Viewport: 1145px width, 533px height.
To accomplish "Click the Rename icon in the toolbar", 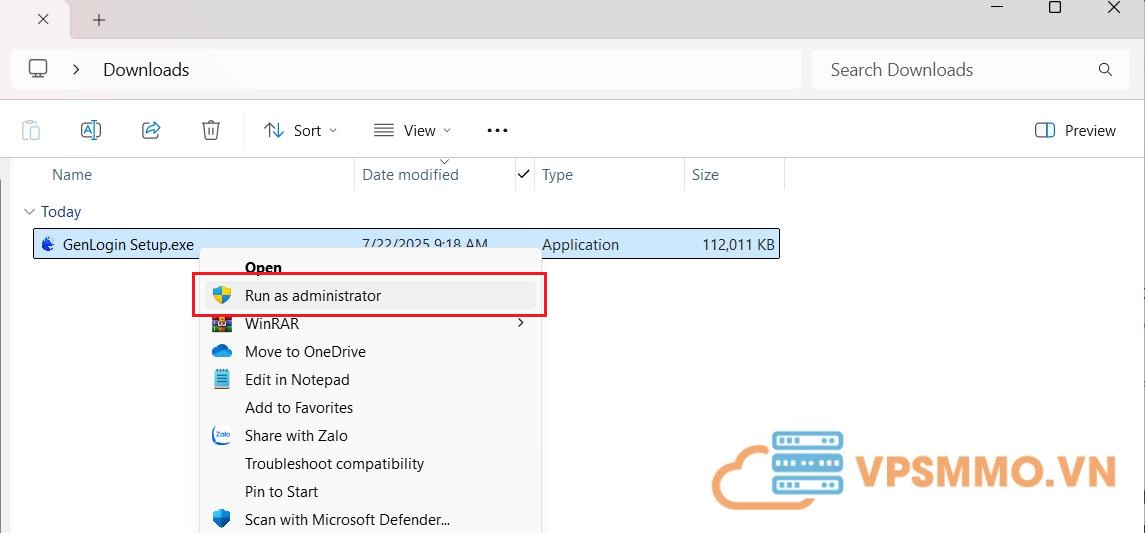I will [91, 130].
